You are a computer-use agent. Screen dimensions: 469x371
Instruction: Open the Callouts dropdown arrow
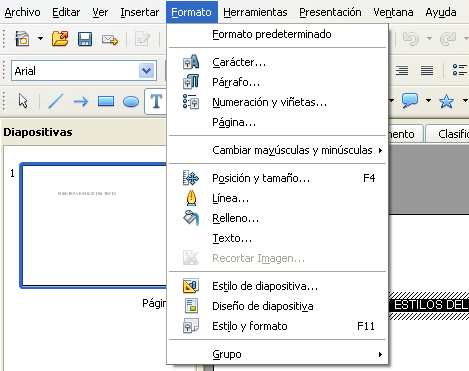click(429, 100)
